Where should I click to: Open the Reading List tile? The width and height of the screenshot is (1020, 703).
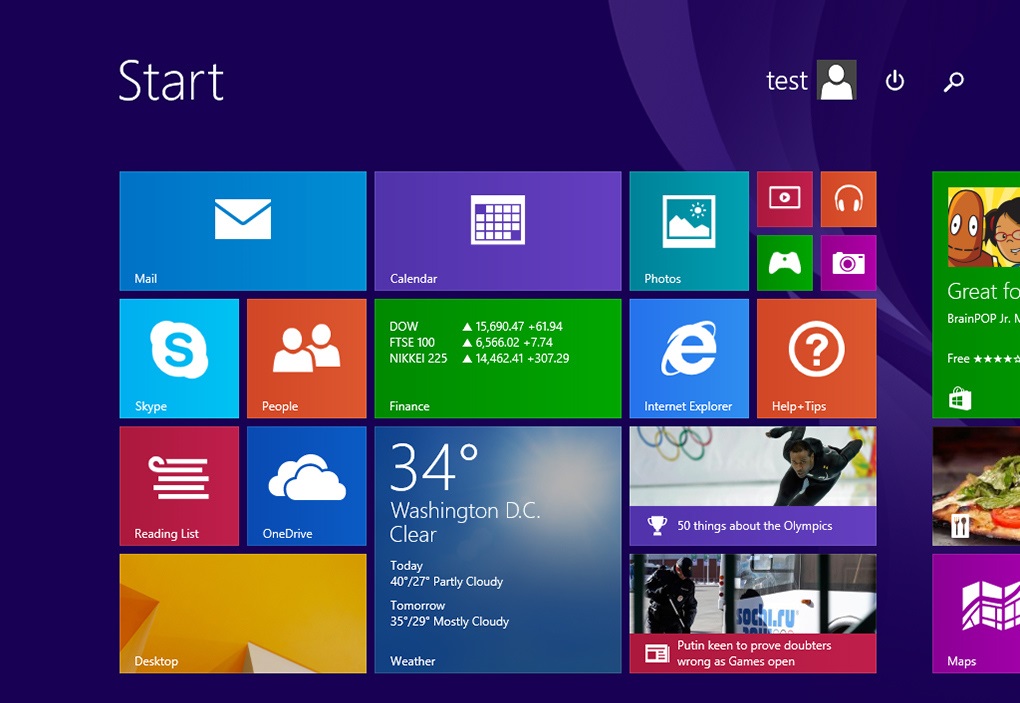(x=179, y=486)
